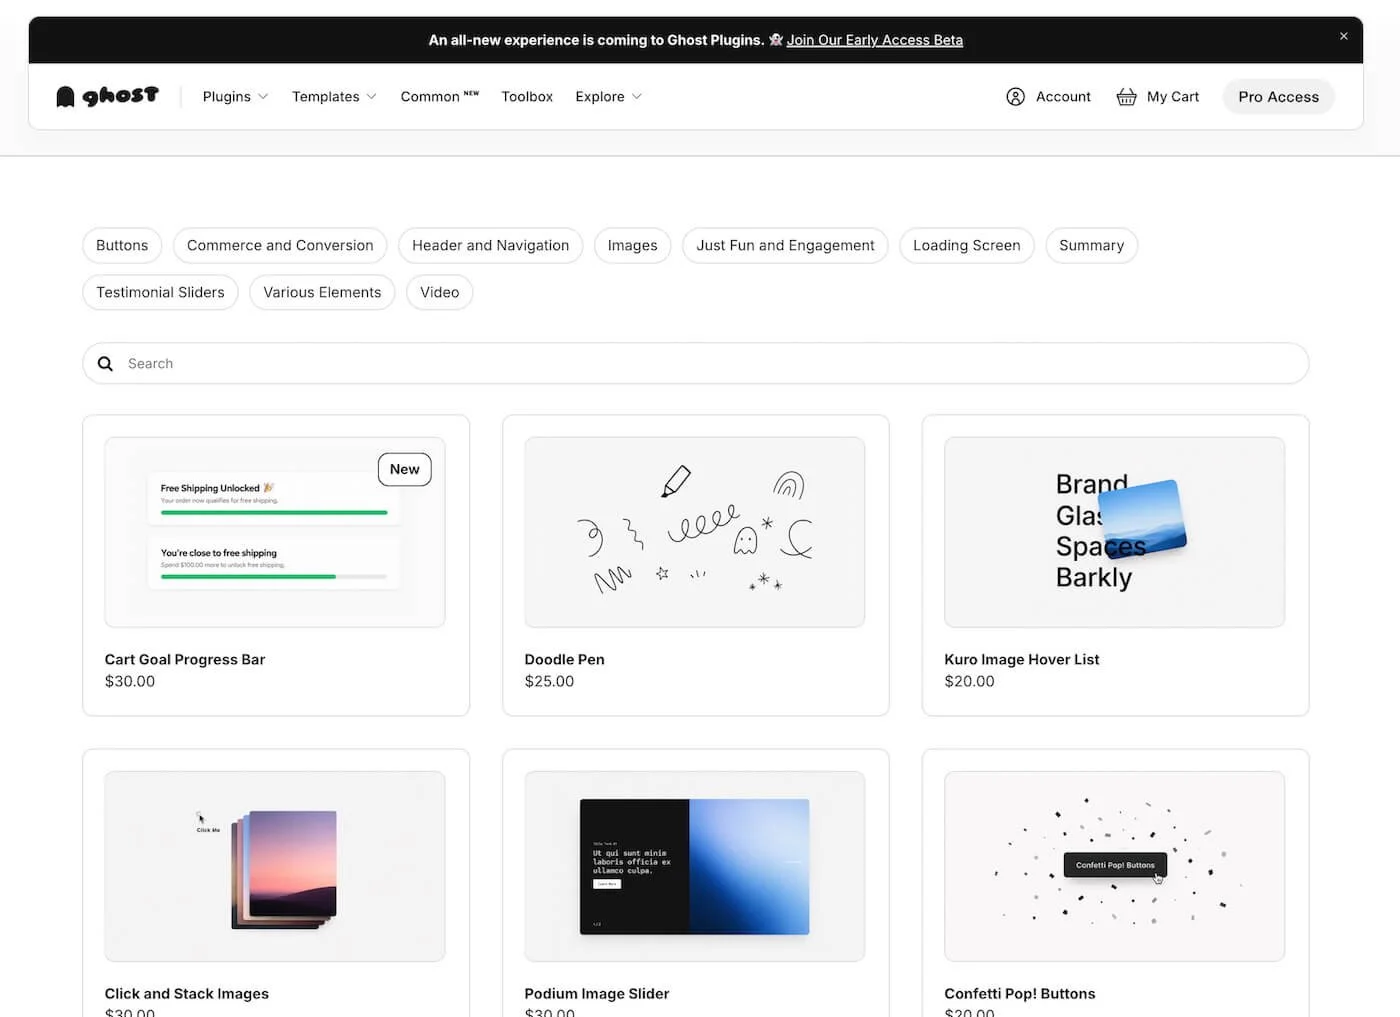Open the Podium Image Slider thumbnail
Screen dimensions: 1400x1017
point(695,866)
